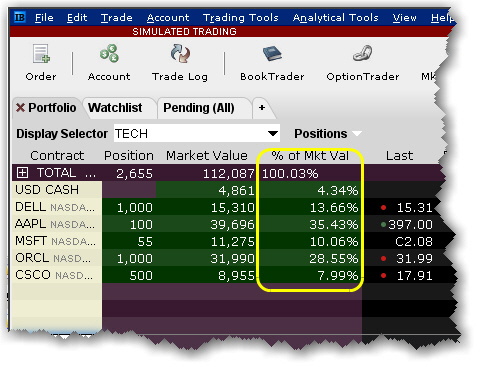This screenshot has width=480, height=367.
Task: Expand the TOTAL row
Action: (x=22, y=173)
